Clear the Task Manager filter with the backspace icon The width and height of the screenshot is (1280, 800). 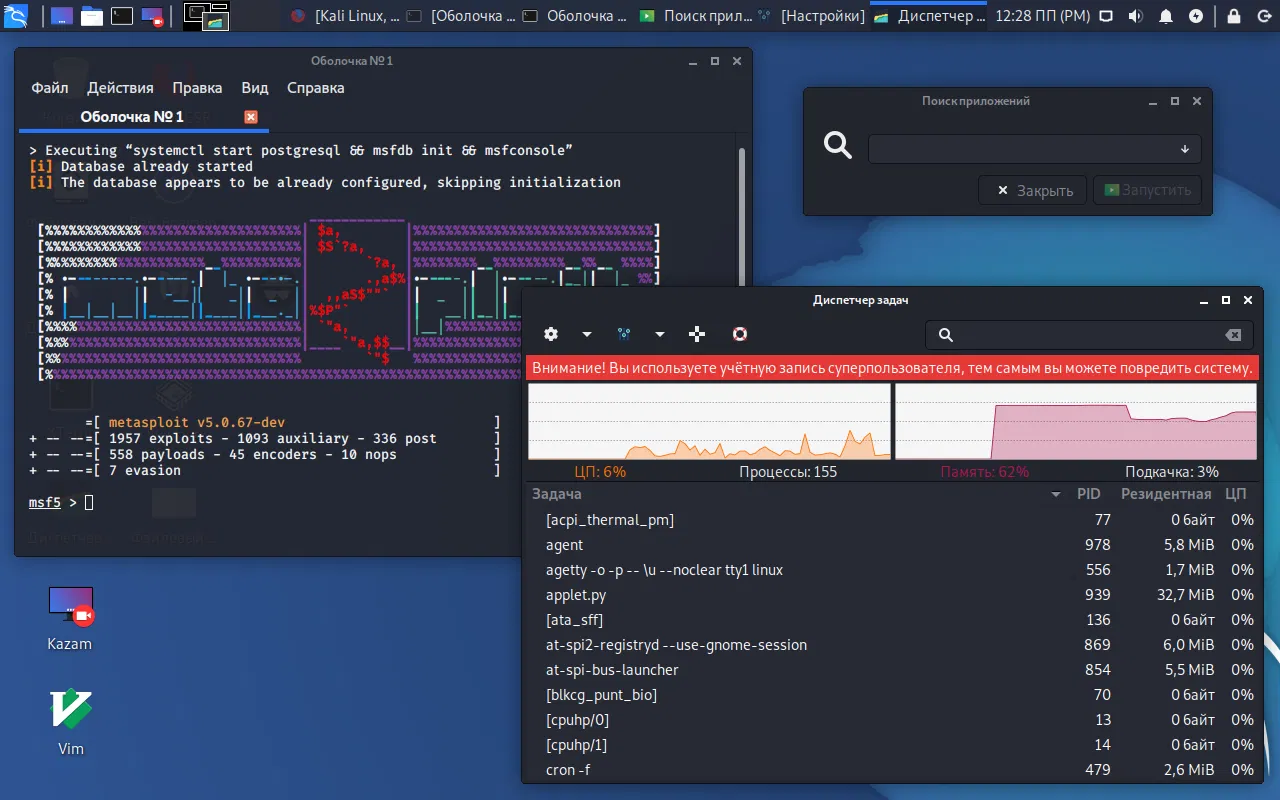click(1233, 335)
